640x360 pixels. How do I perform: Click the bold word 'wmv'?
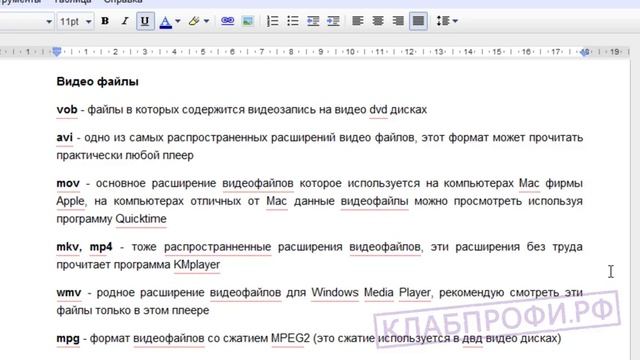(x=69, y=293)
